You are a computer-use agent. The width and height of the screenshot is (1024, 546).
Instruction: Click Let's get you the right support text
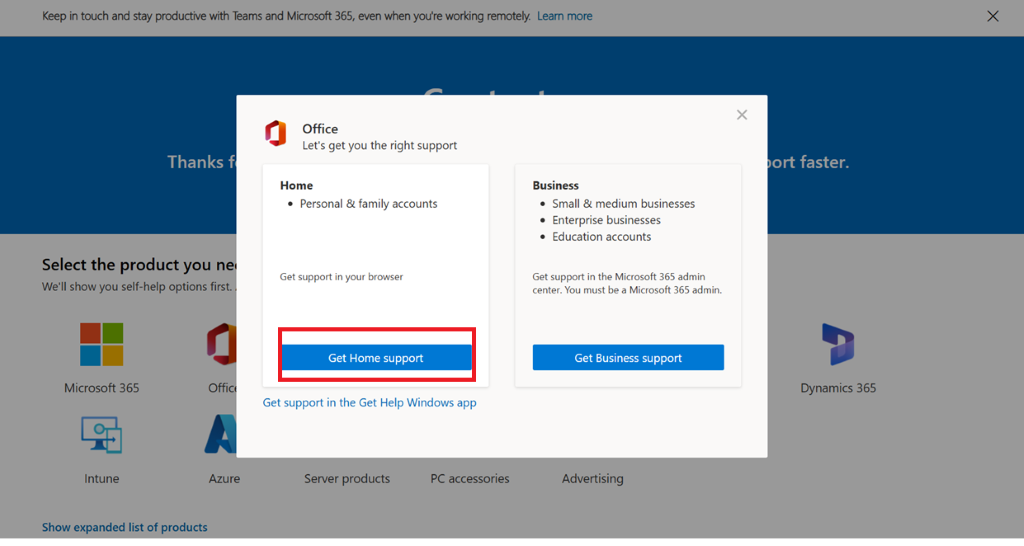[x=379, y=146]
